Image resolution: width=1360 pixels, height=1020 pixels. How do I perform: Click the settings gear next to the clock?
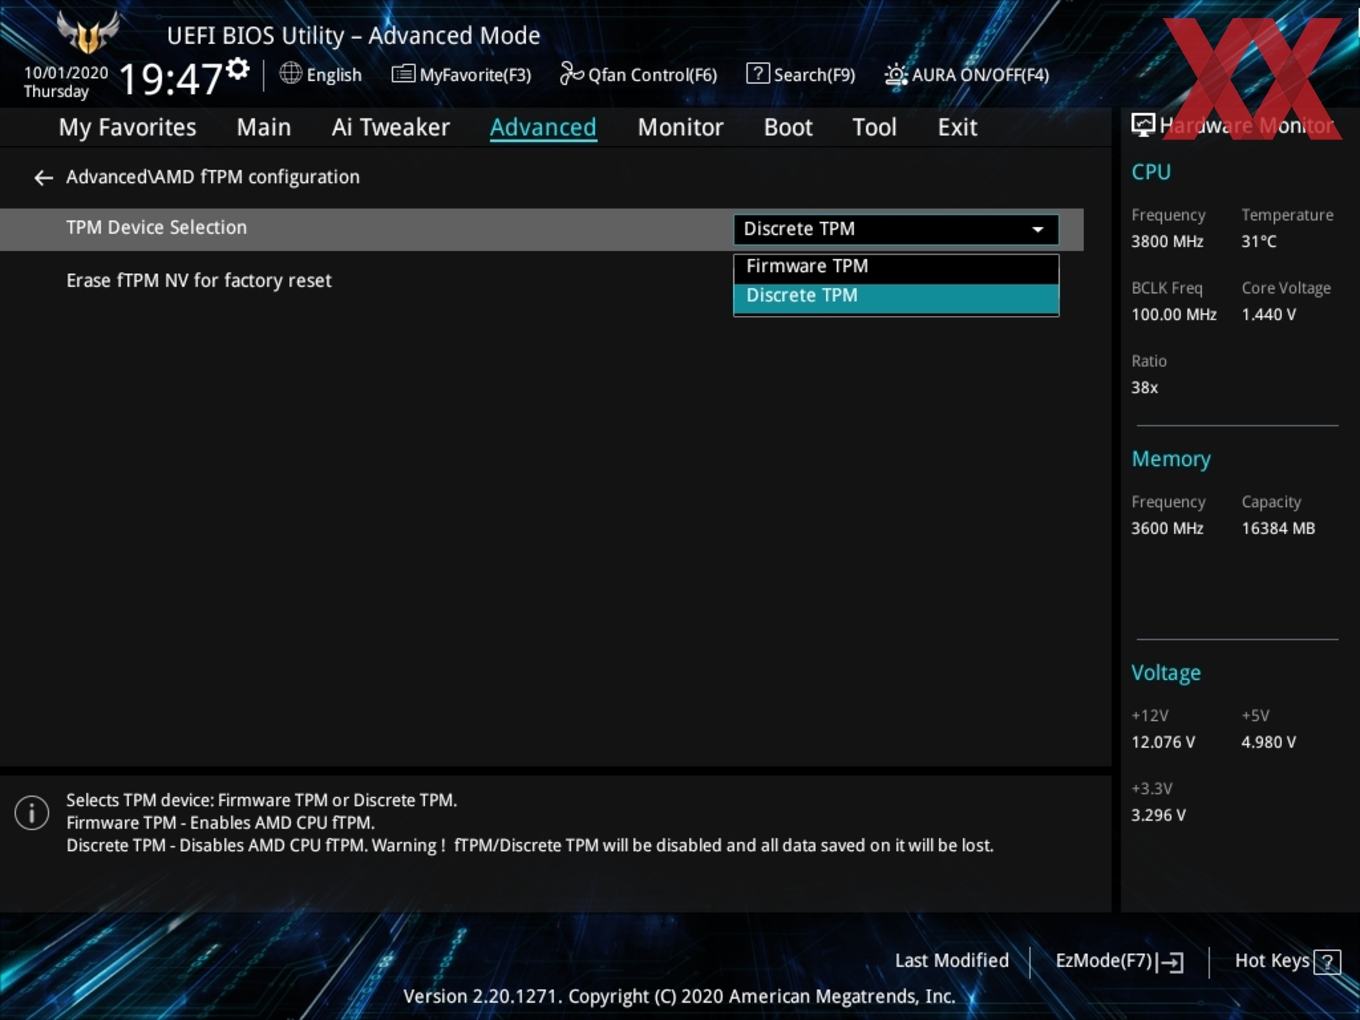(x=238, y=69)
